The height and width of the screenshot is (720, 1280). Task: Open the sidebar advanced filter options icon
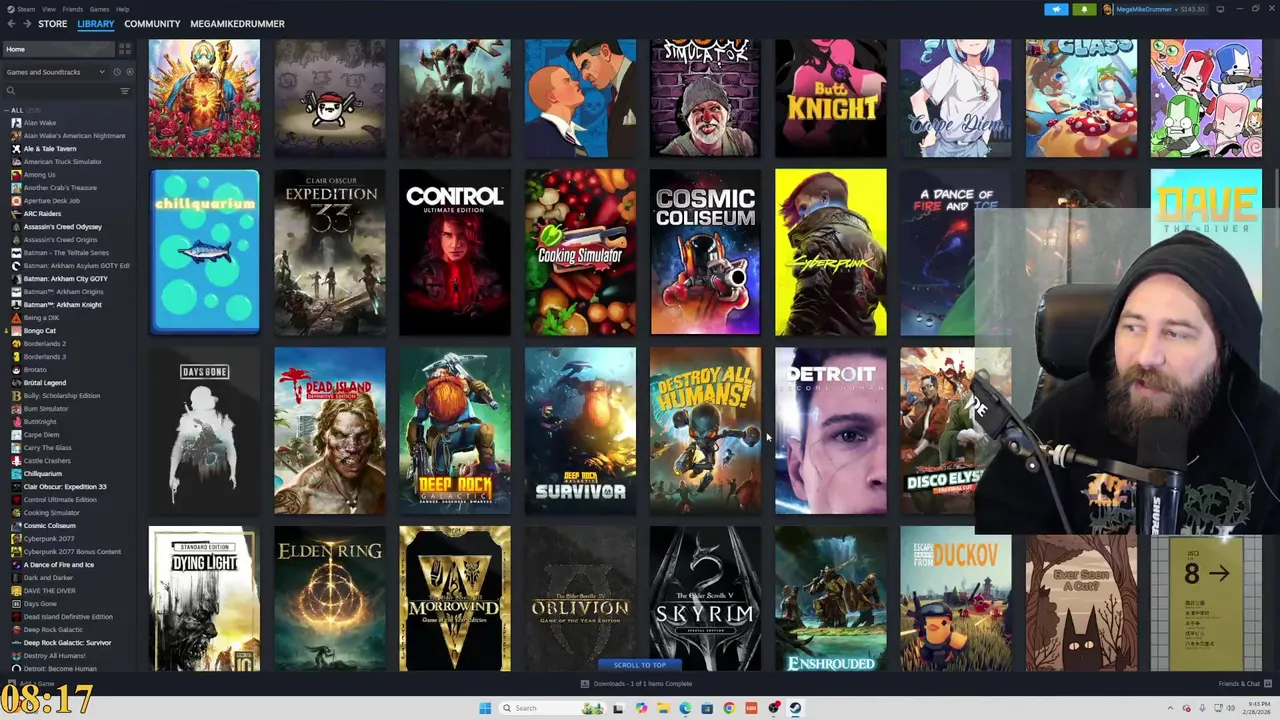(x=125, y=91)
